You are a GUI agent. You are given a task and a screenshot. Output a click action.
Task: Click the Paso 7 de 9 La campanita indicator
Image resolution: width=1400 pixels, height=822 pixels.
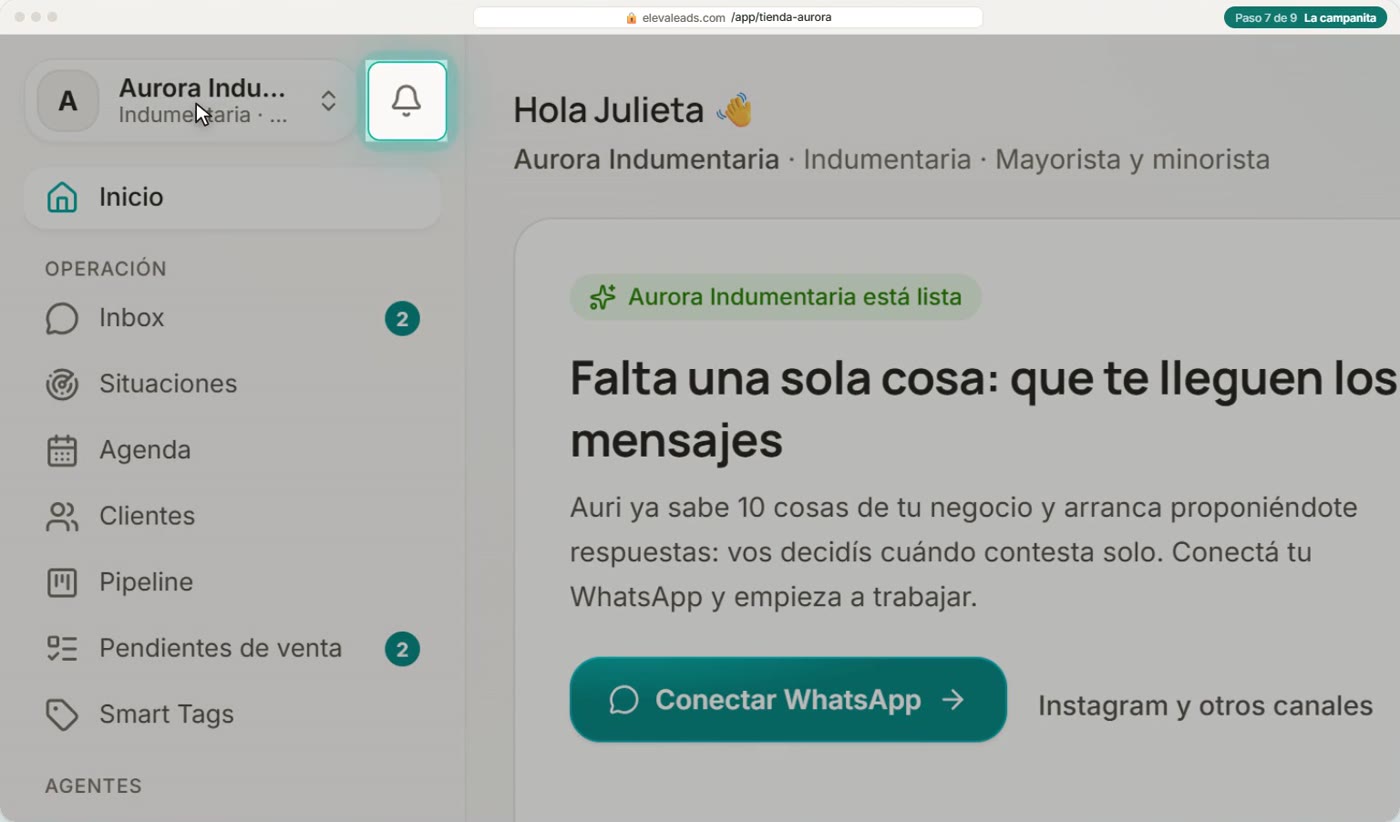1305,18
